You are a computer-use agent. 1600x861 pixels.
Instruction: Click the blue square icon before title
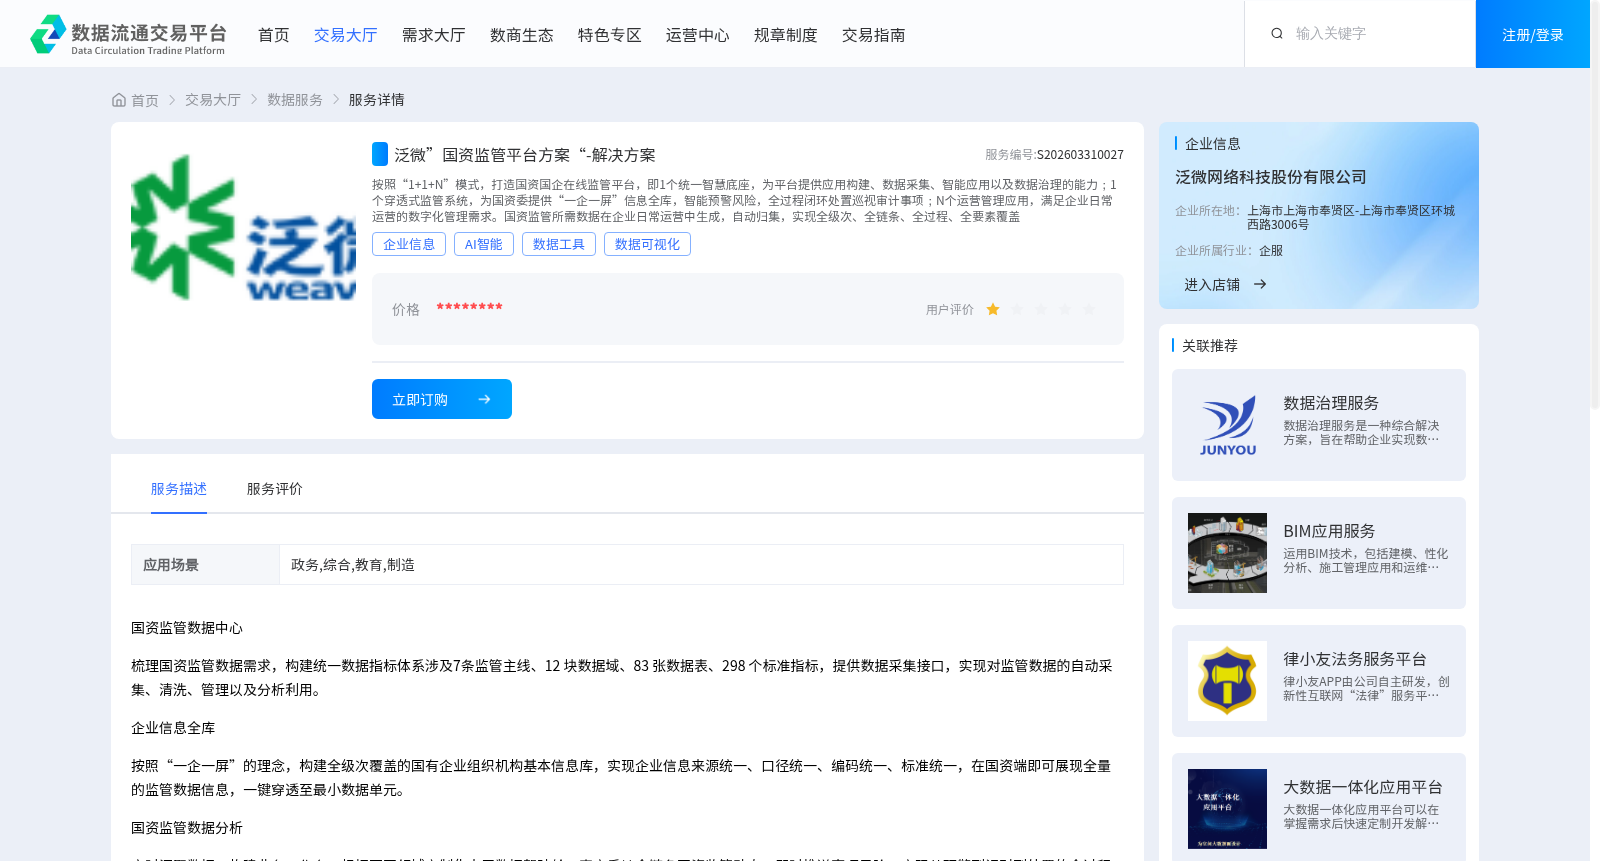point(380,154)
